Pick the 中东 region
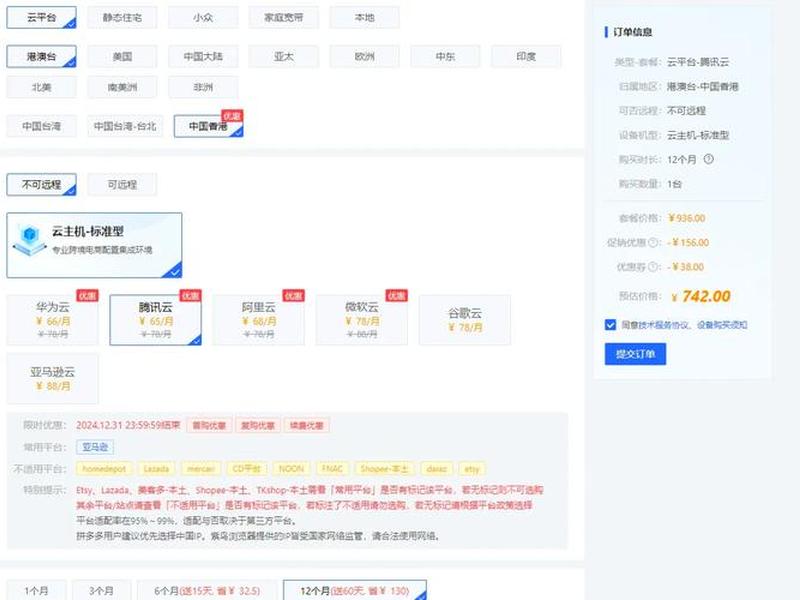 tap(445, 56)
